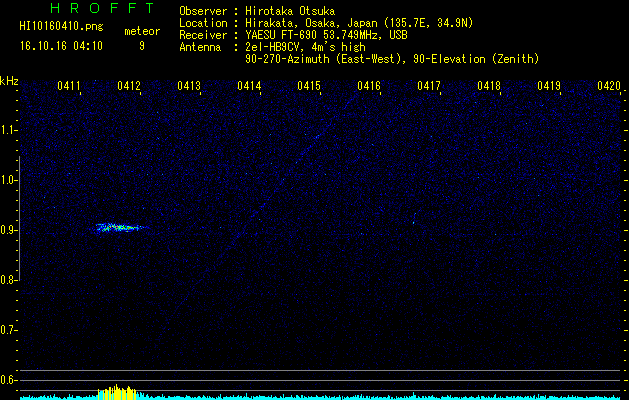Click the yellow signal peak in the bottom level graph

(117, 392)
